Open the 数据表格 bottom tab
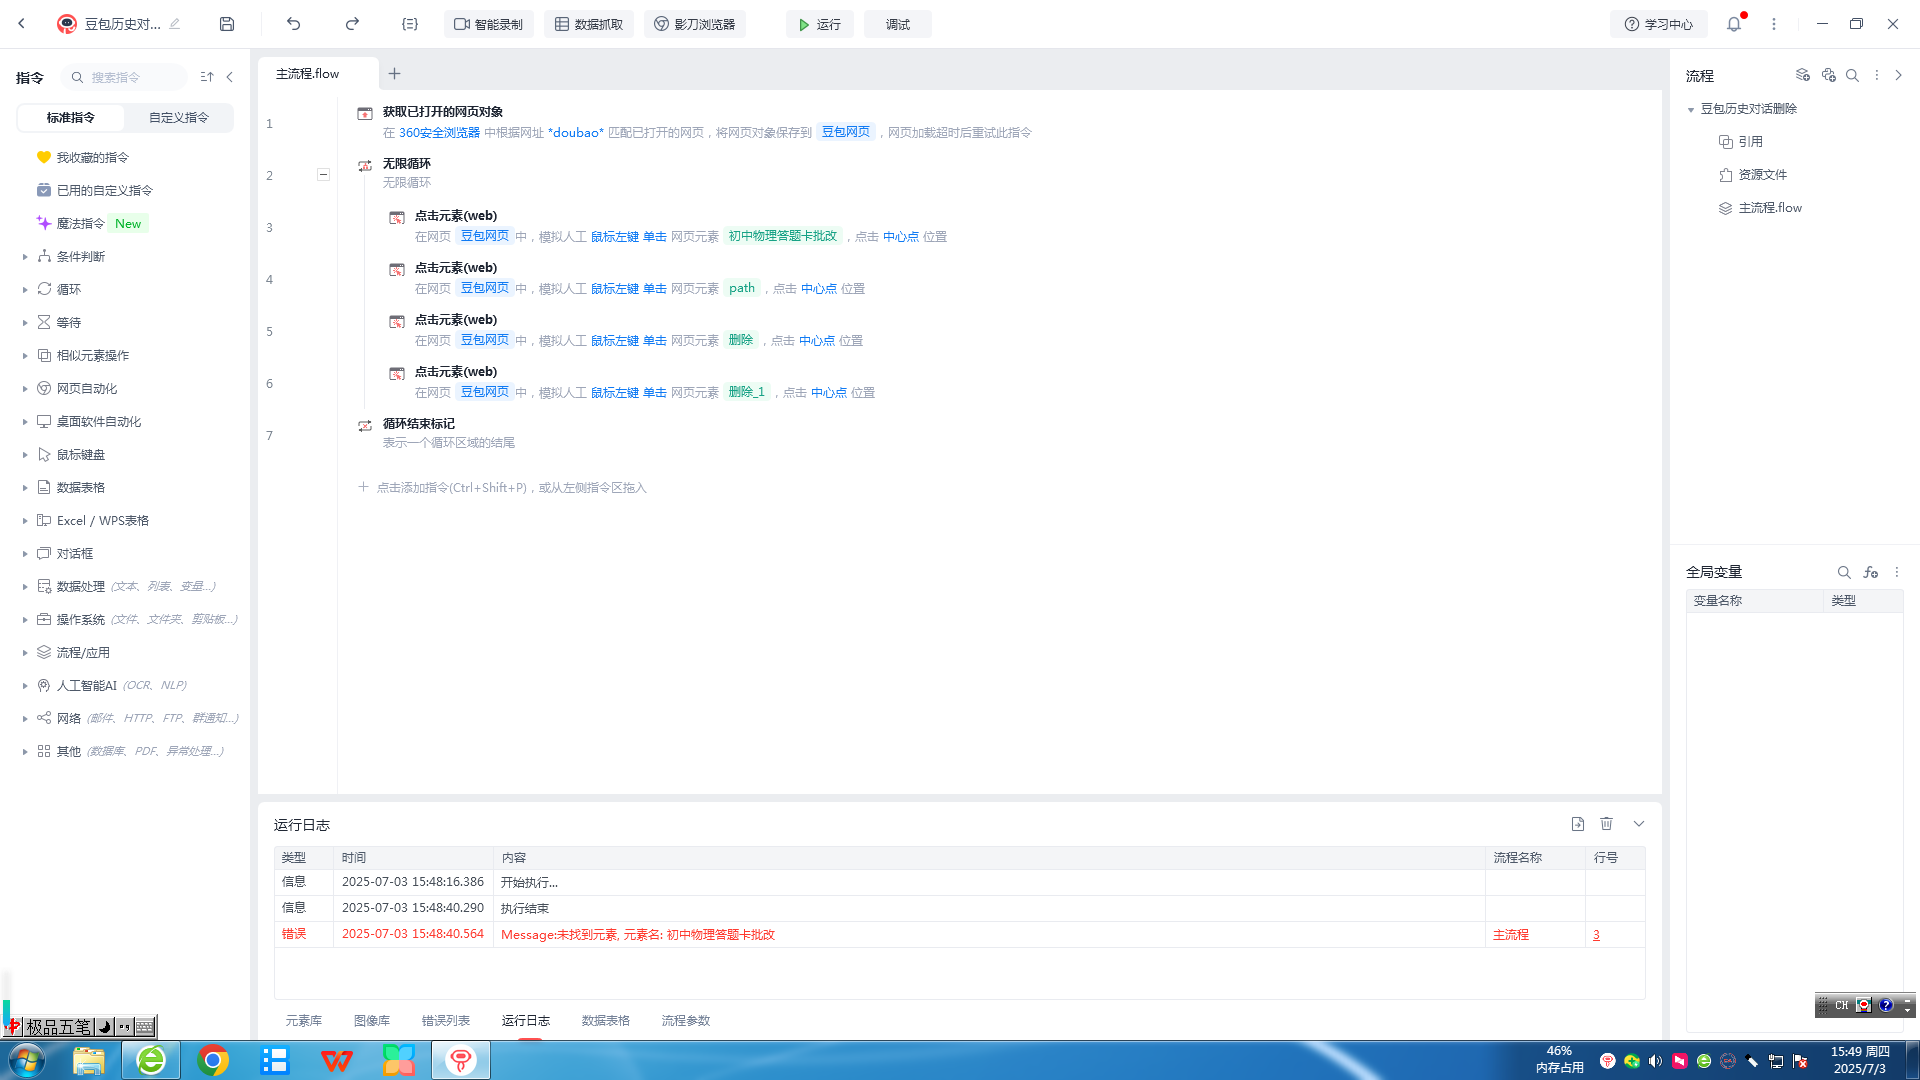Screen dimensions: 1920x1080 coord(606,1021)
